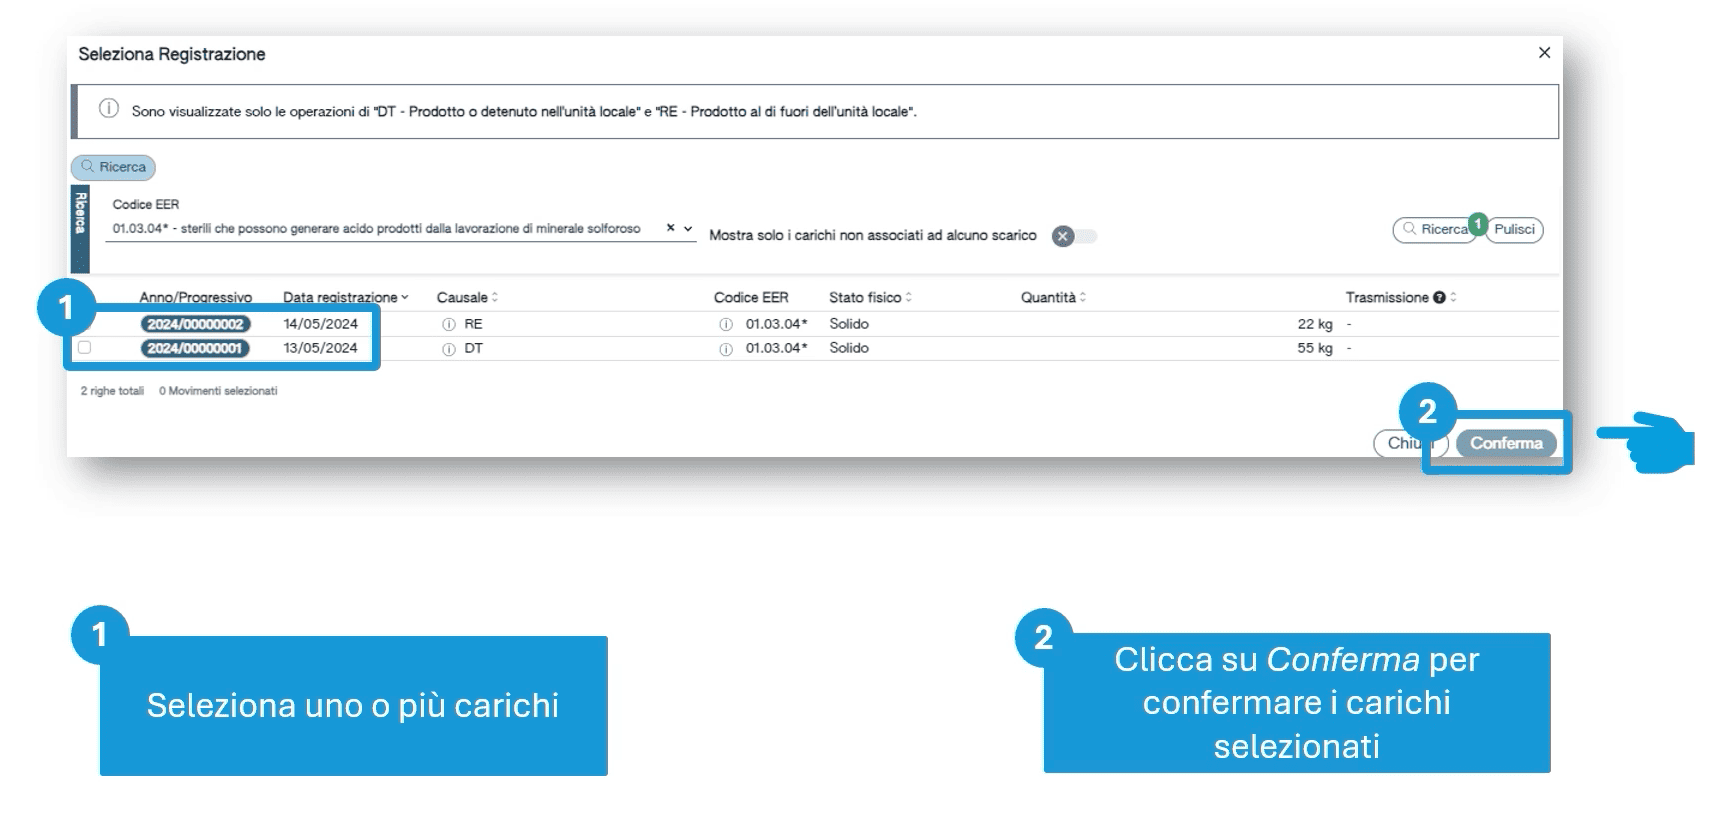Click the info icon in the notice banner

click(x=109, y=109)
